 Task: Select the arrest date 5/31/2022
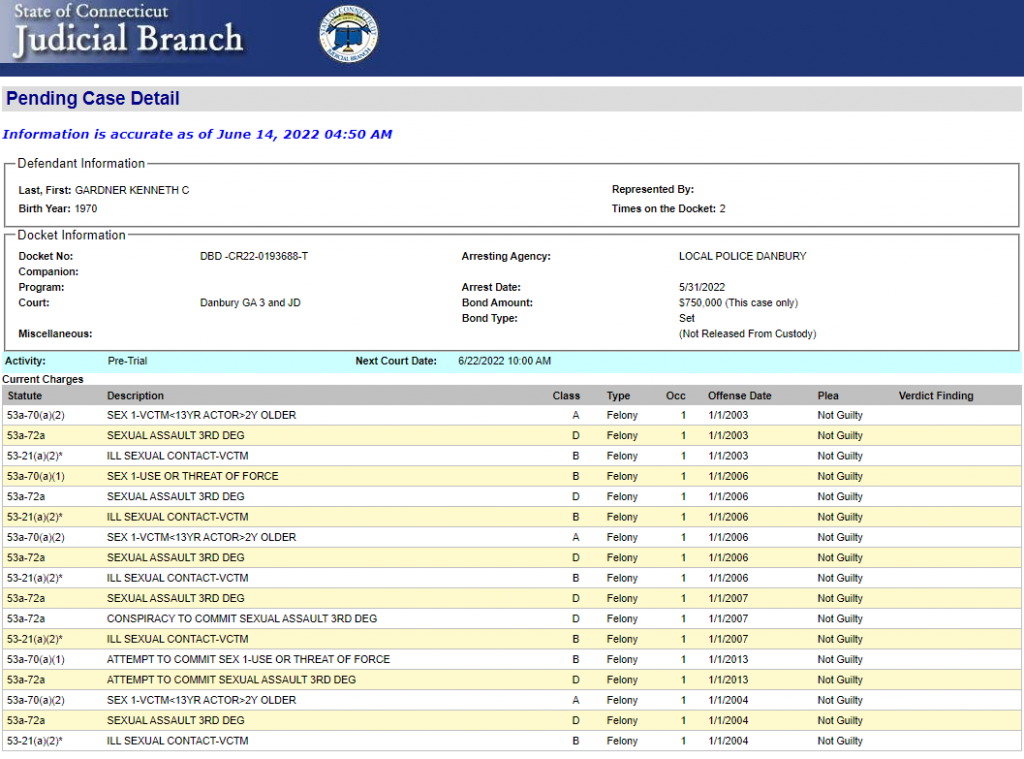coord(701,287)
